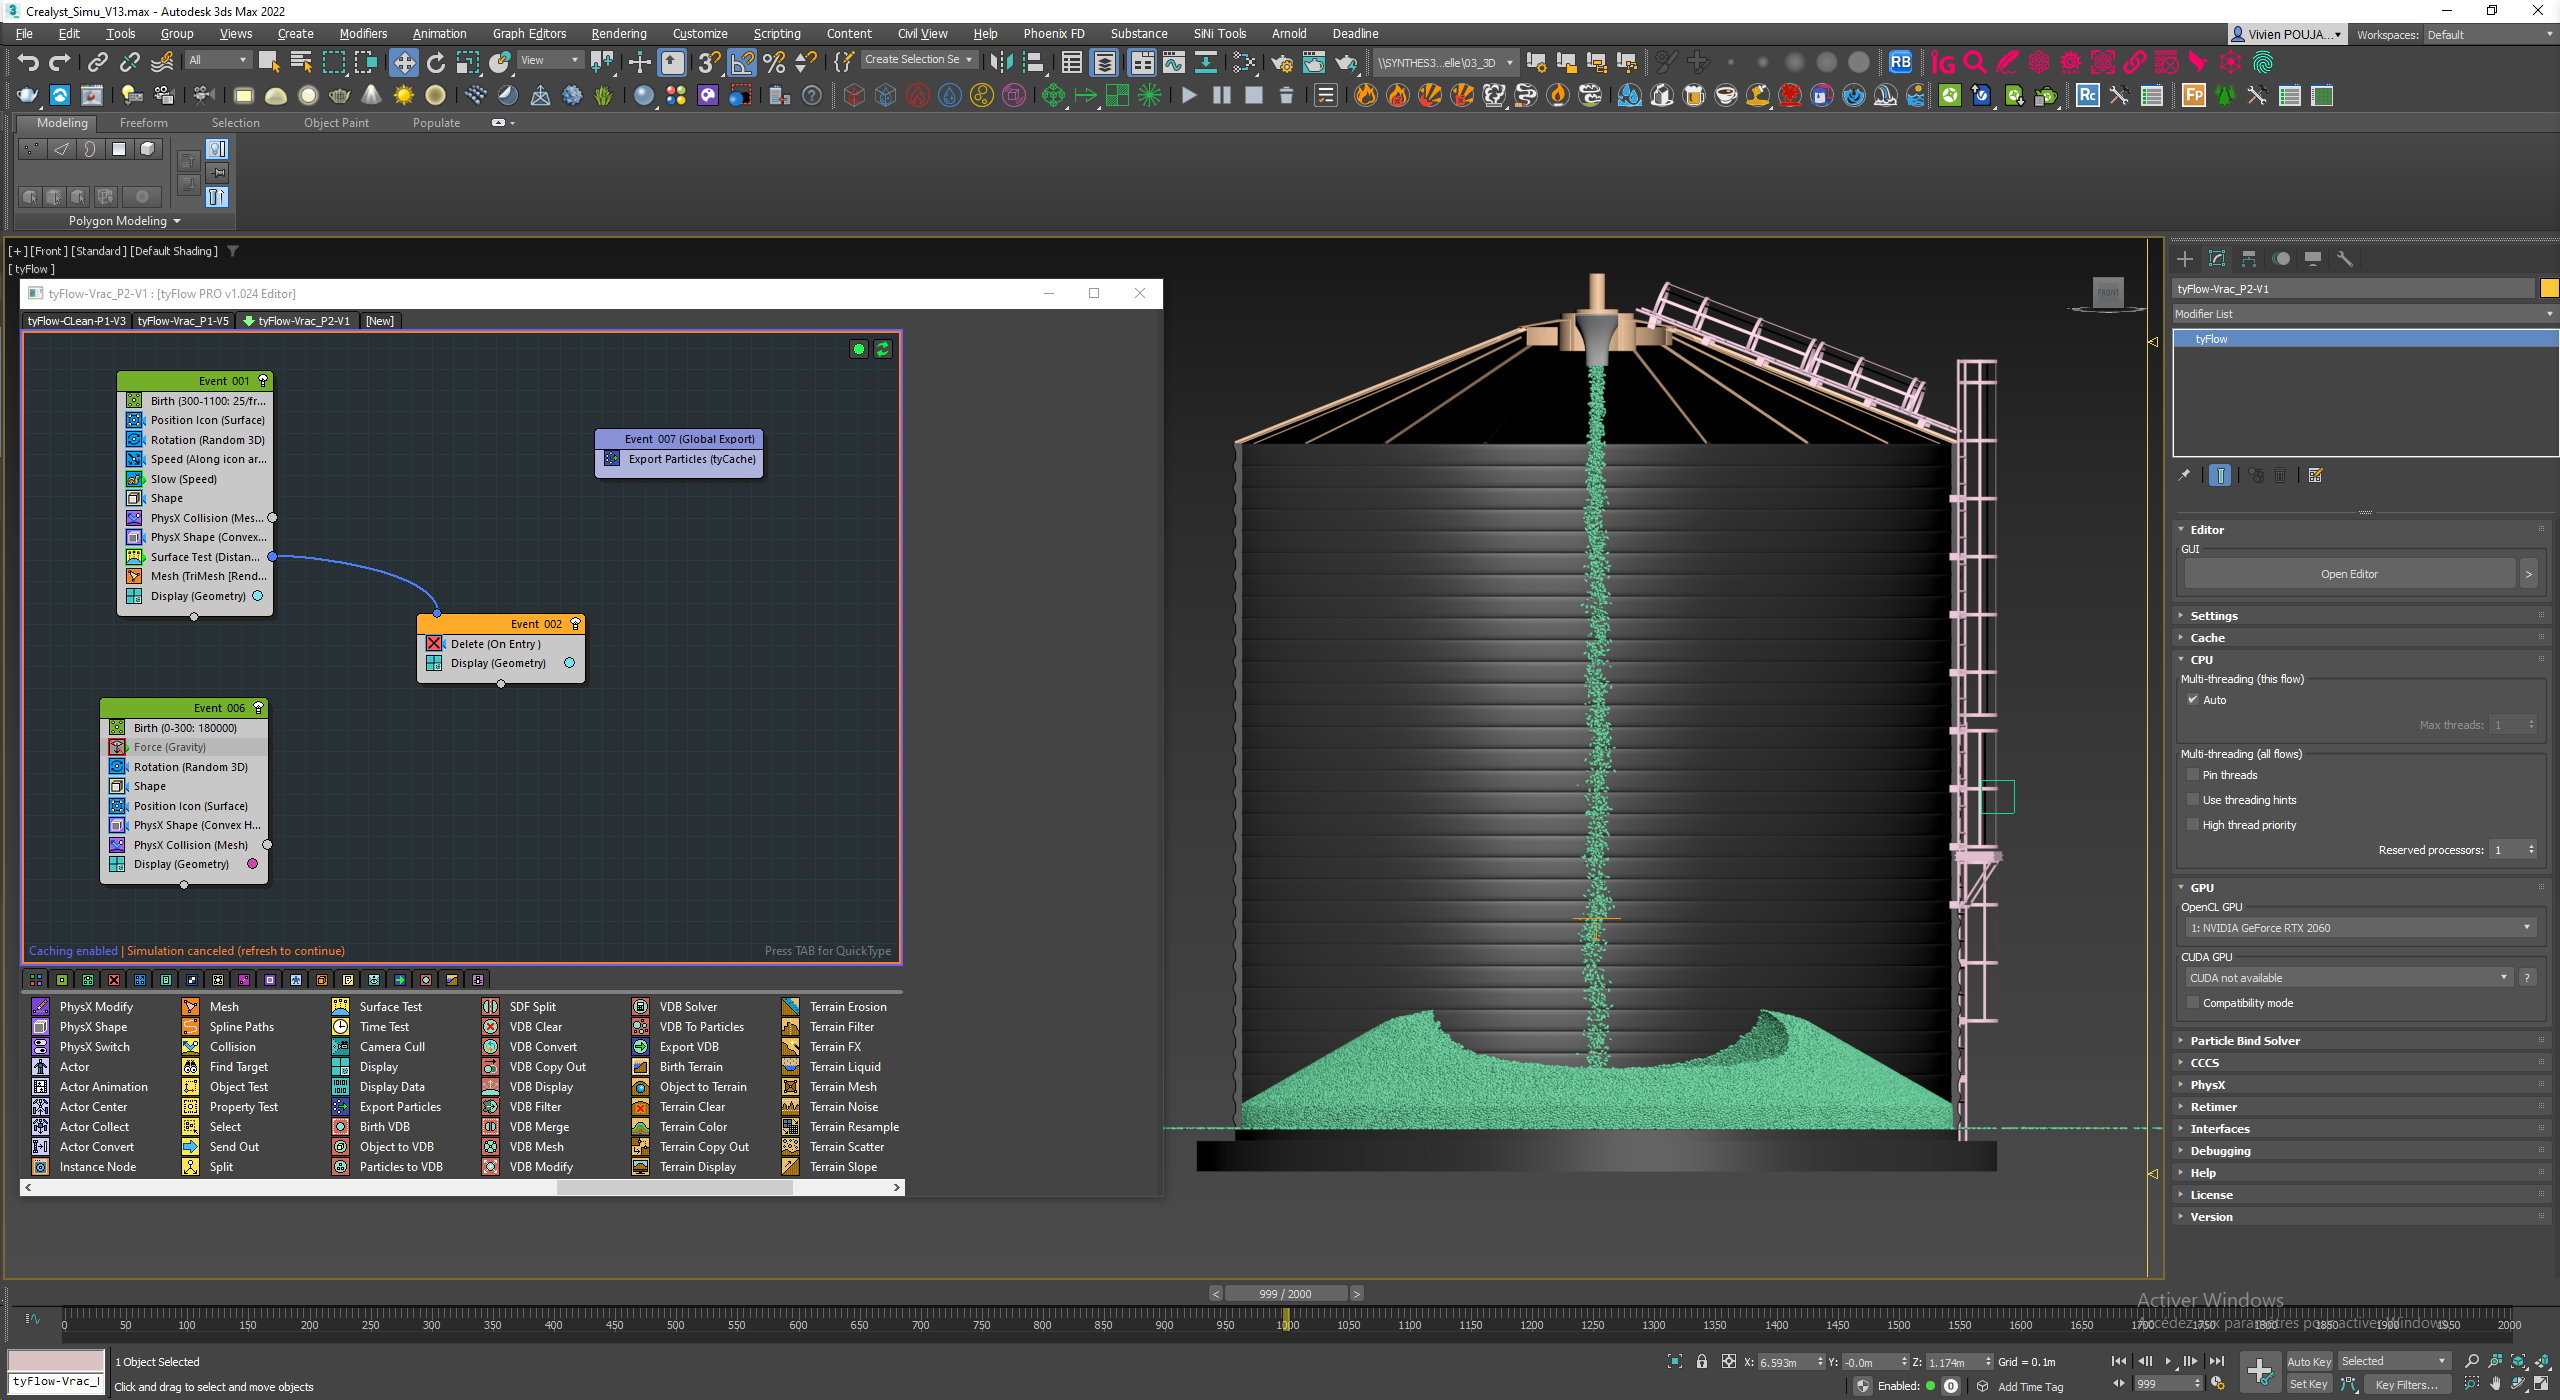Uncheck the Auto multi-threading checkbox
This screenshot has height=1400, width=2560.
2194,700
